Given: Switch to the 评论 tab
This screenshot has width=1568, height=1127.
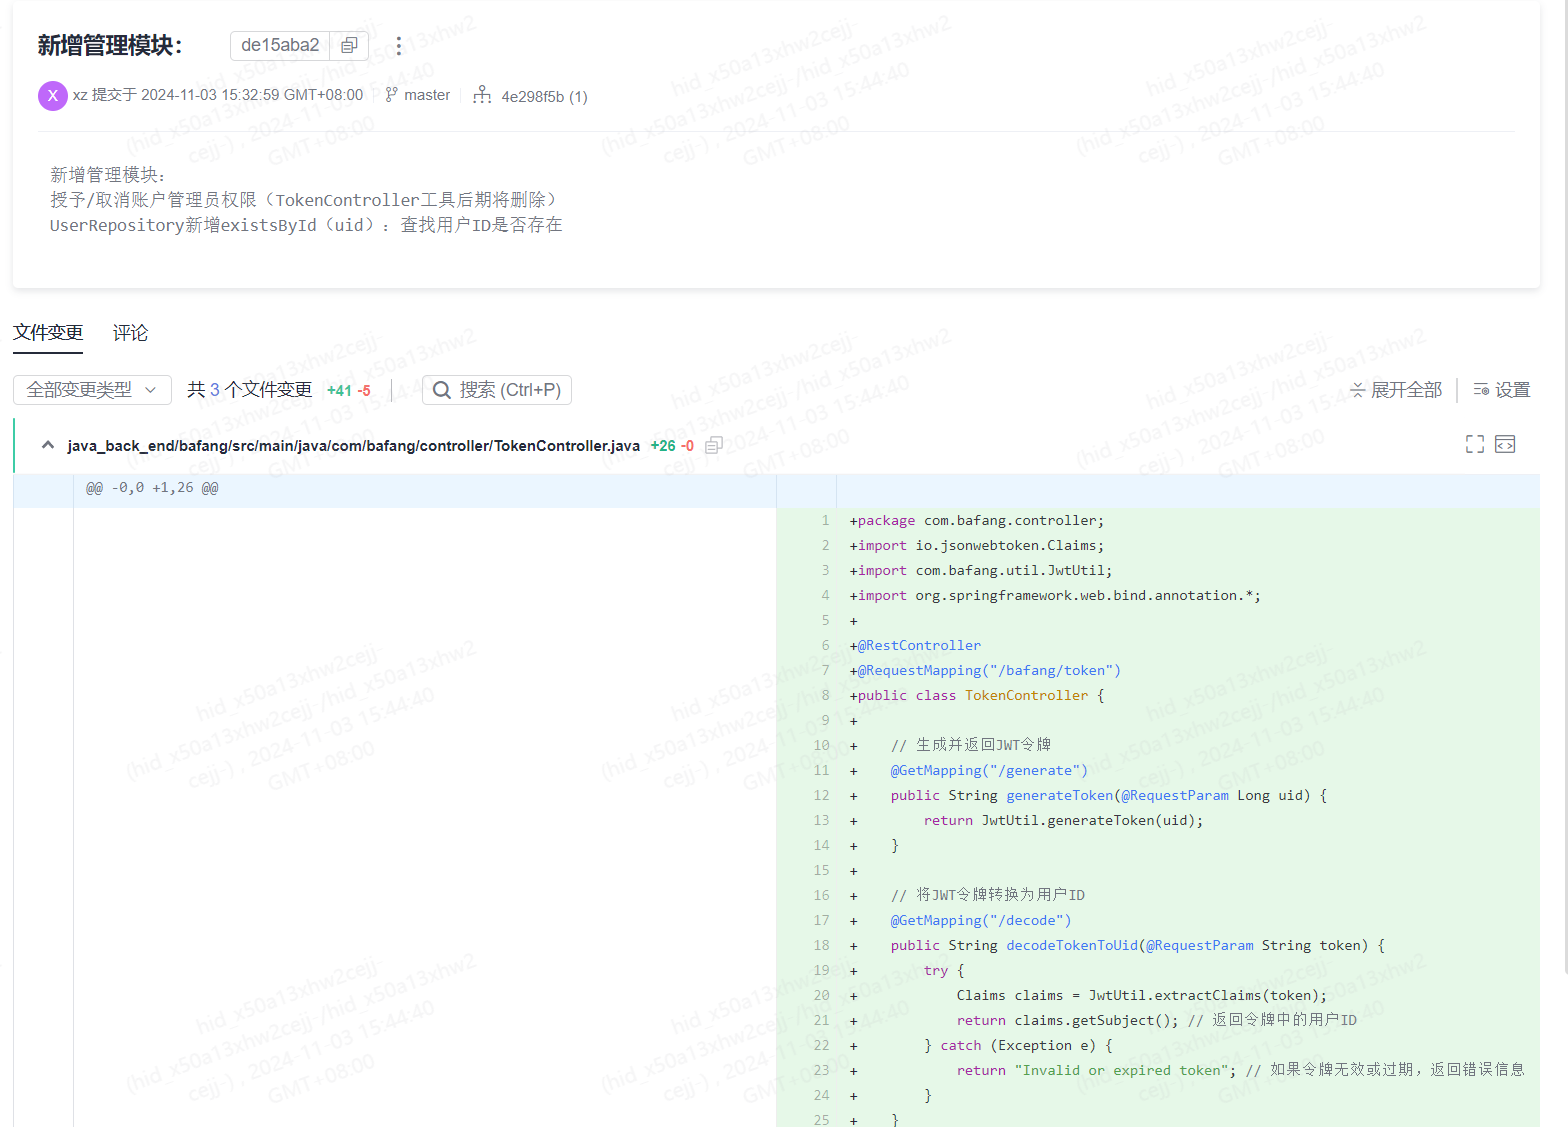Looking at the screenshot, I should pos(130,333).
